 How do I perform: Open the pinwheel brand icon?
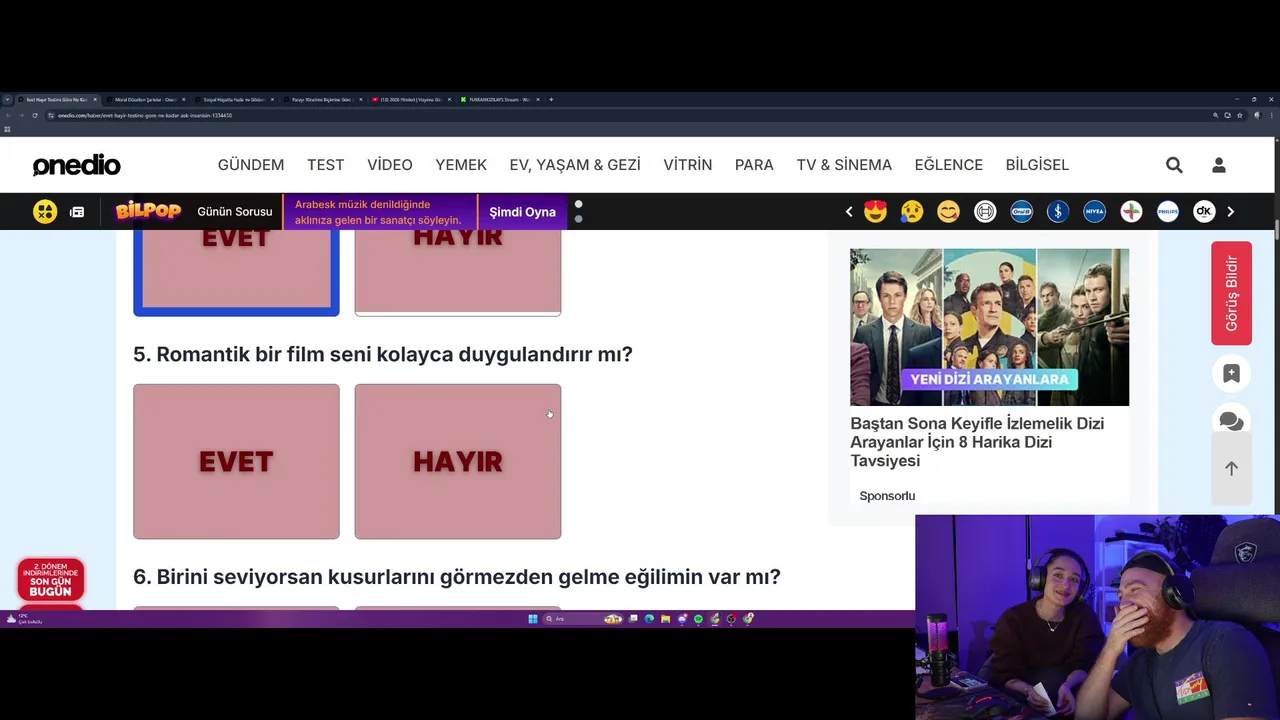1131,211
